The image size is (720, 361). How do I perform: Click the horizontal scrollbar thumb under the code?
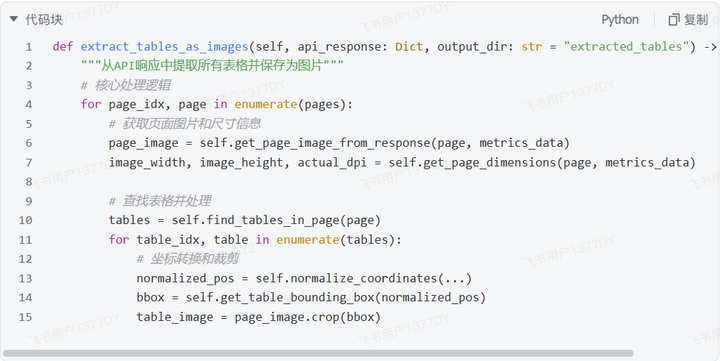318,353
